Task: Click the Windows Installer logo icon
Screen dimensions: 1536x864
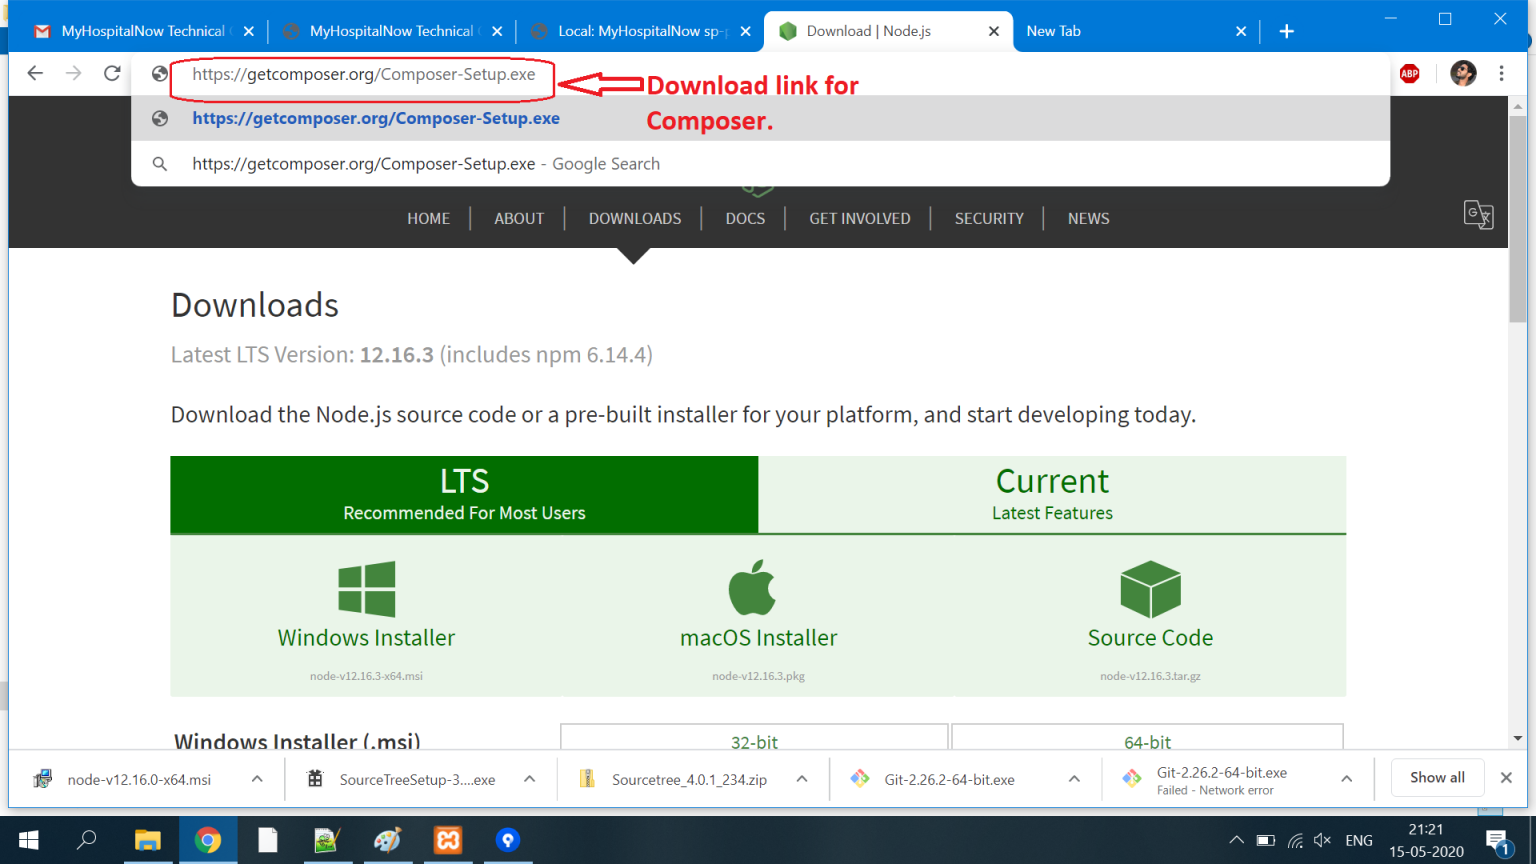Action: click(x=367, y=589)
